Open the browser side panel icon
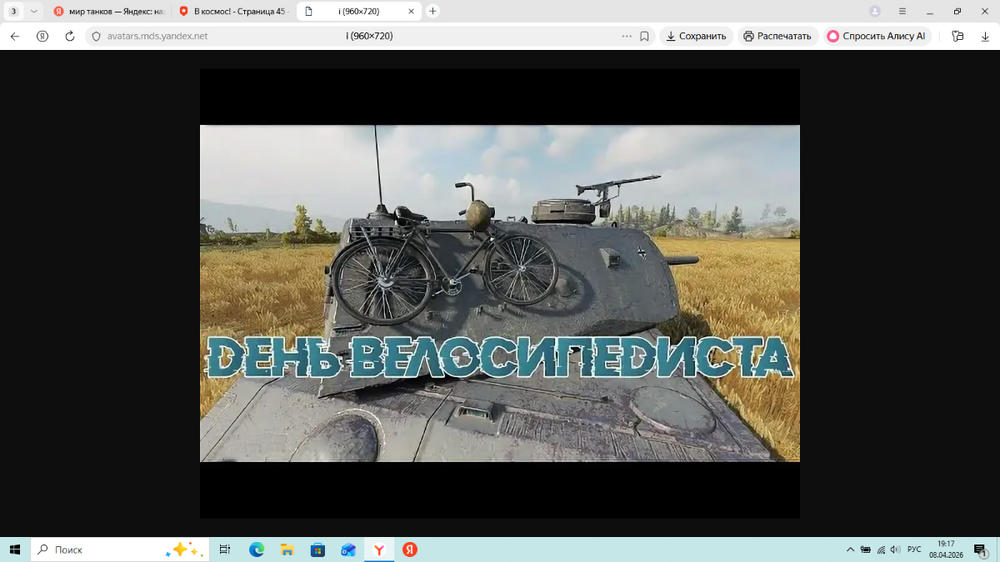 (958, 36)
